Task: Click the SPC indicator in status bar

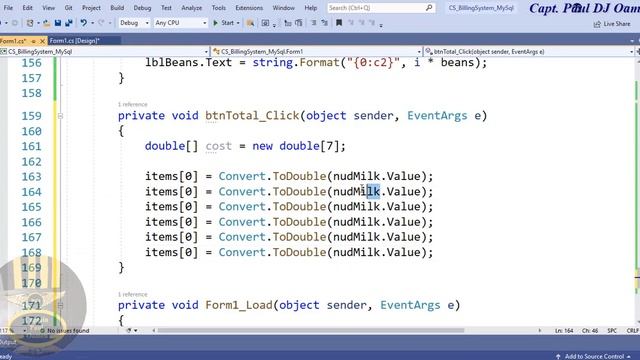Action: (x=612, y=331)
